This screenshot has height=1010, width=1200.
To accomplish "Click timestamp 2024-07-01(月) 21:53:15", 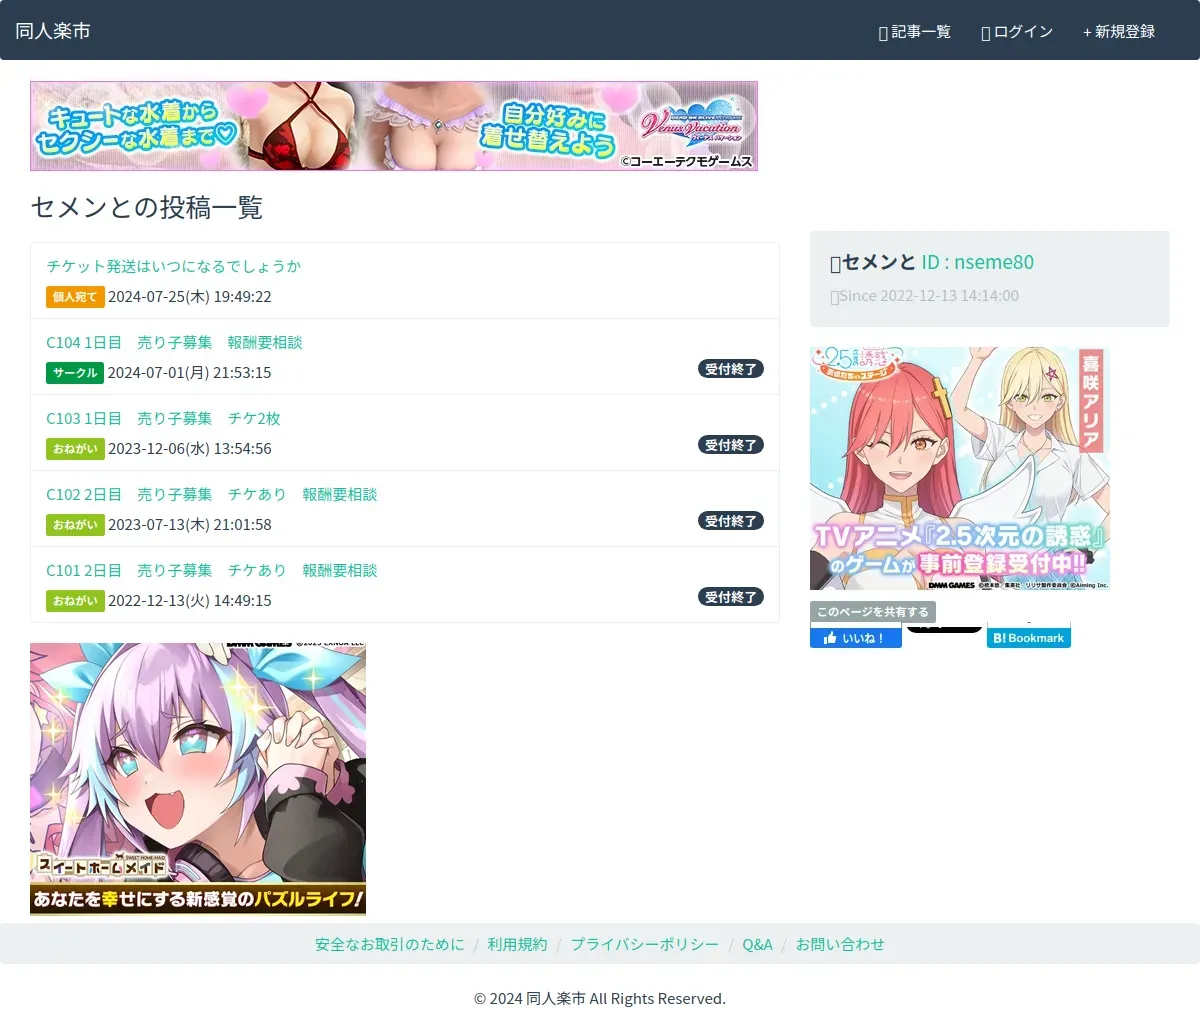I will (190, 373).
